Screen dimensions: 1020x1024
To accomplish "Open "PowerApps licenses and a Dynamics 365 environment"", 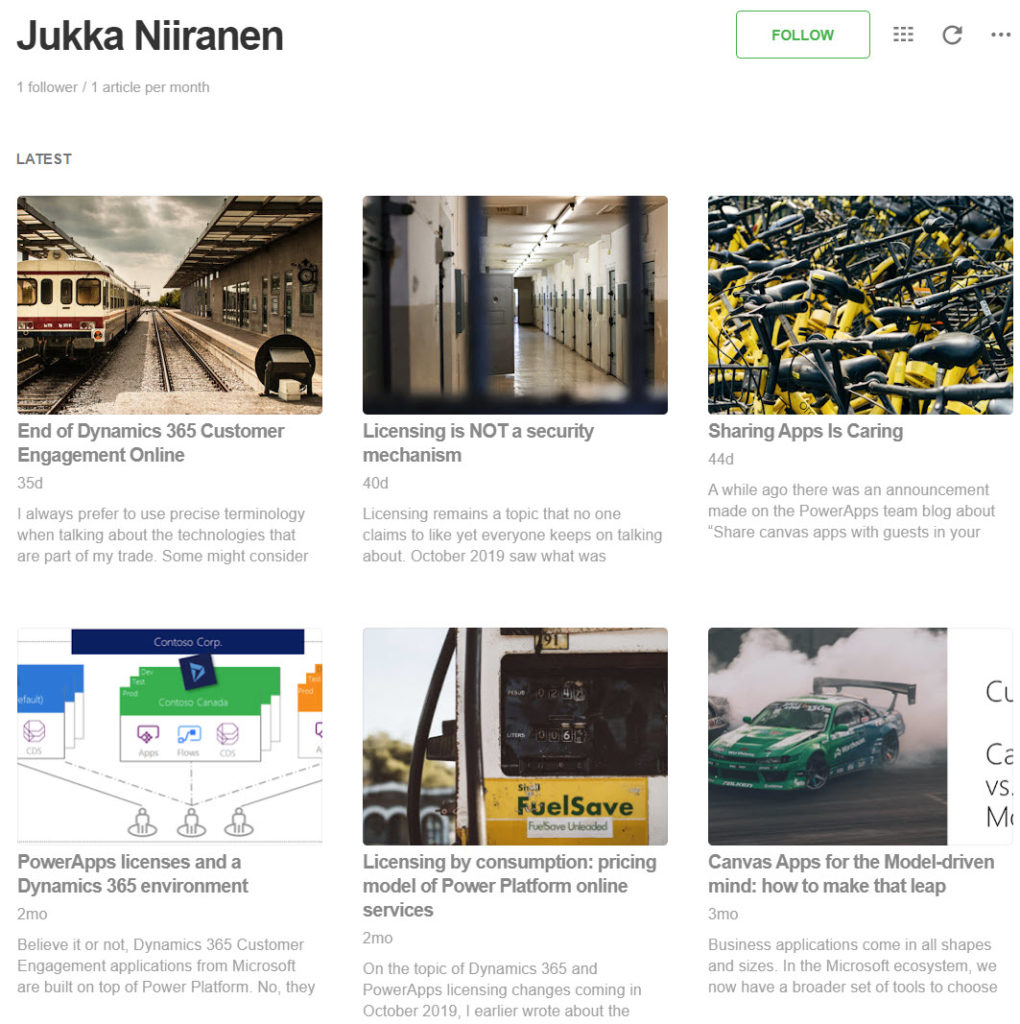I will 133,874.
